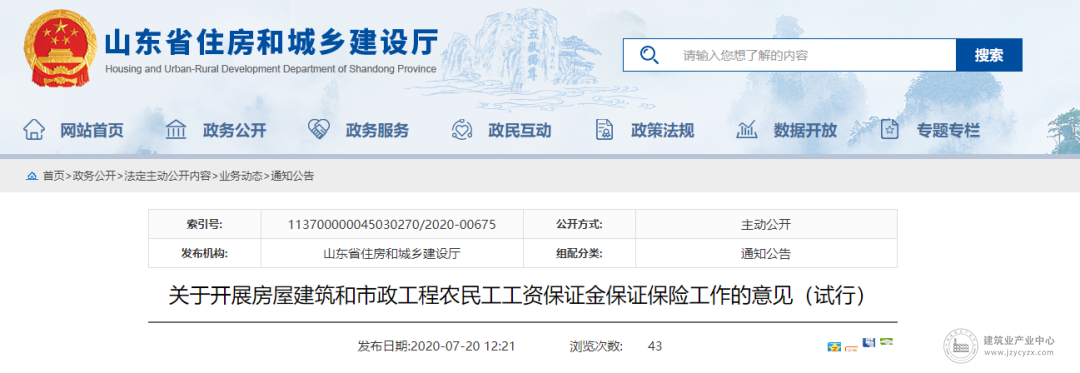The width and height of the screenshot is (1080, 373).
Task: Go to 数据开放 in the navigation bar
Action: 805,130
